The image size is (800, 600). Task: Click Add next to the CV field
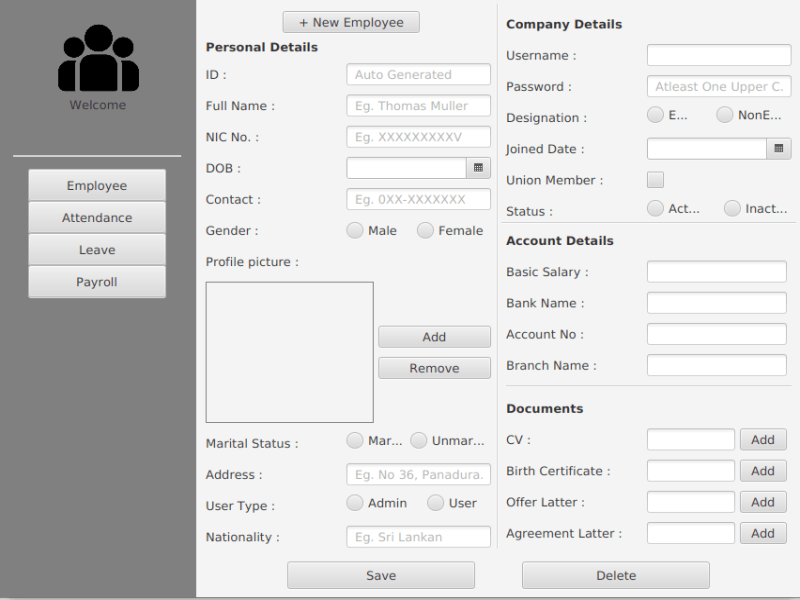pyautogui.click(x=763, y=440)
